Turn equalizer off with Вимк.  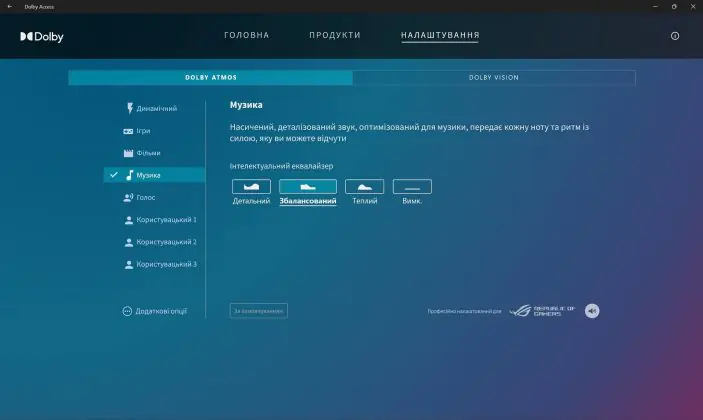point(412,186)
